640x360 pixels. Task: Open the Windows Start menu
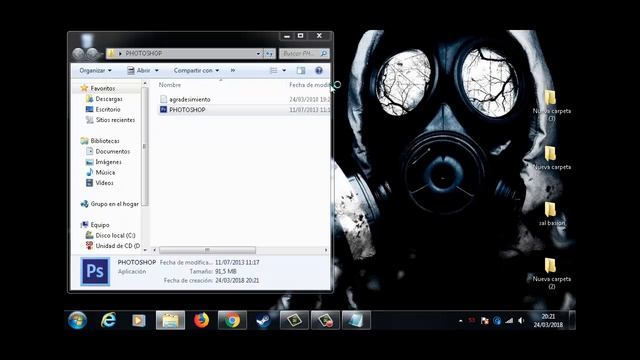pyautogui.click(x=78, y=320)
